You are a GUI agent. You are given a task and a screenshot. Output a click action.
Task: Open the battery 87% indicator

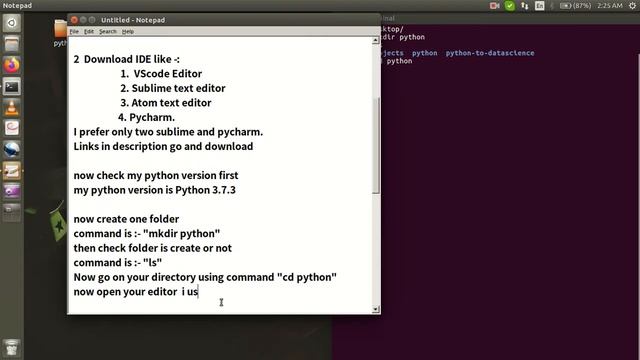[x=575, y=6]
